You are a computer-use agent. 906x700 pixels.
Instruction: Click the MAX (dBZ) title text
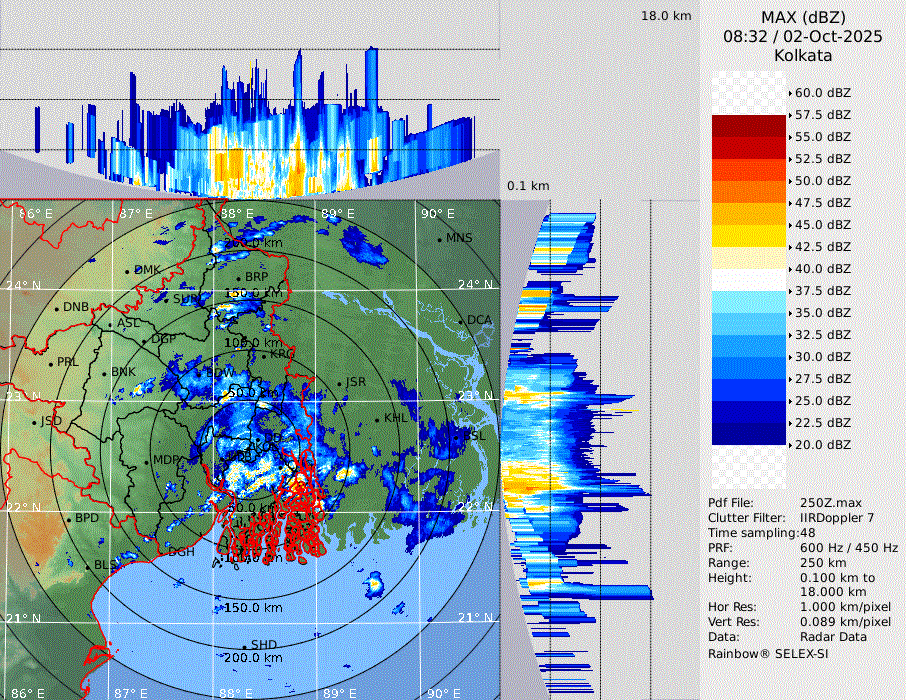click(x=803, y=17)
